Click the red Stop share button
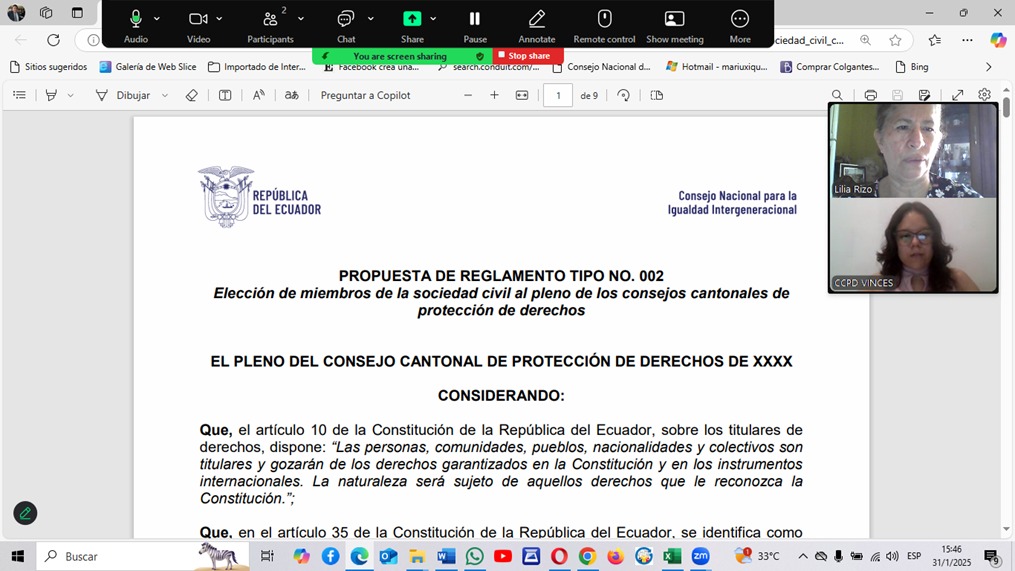 pyautogui.click(x=528, y=56)
